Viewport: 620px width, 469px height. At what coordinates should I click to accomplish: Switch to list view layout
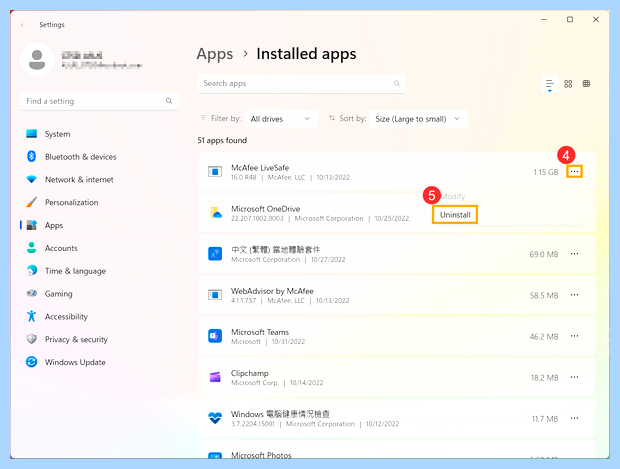(x=550, y=84)
